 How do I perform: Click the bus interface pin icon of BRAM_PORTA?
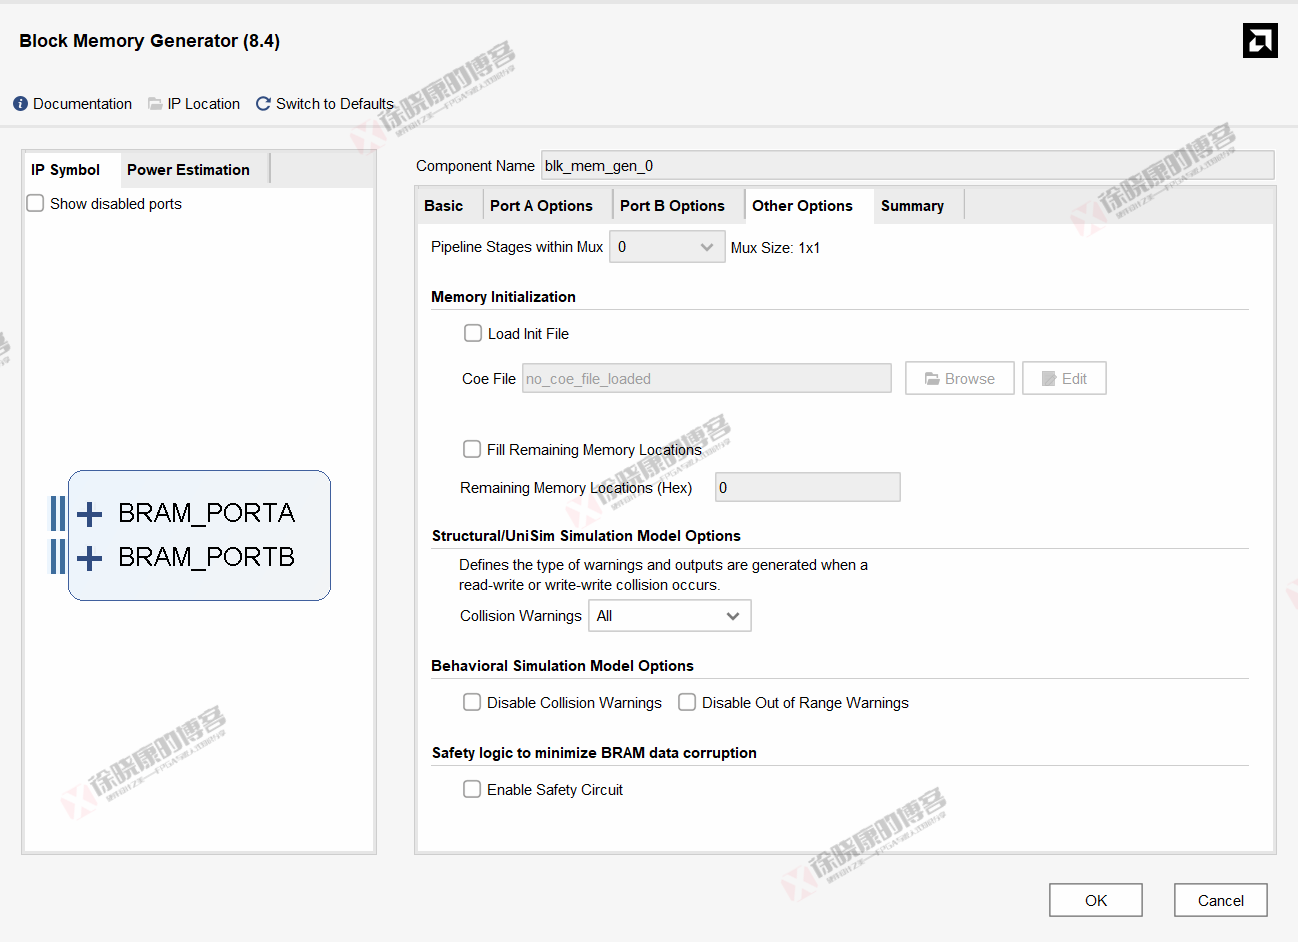[x=57, y=513]
